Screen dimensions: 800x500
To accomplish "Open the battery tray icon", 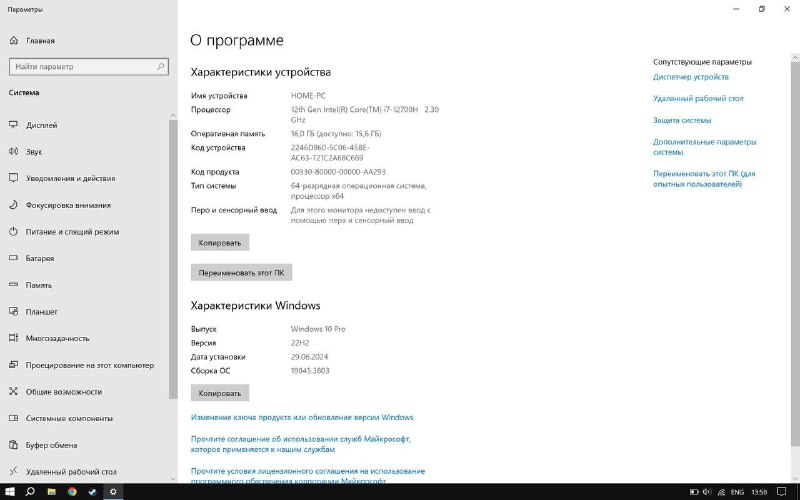I will pos(694,492).
